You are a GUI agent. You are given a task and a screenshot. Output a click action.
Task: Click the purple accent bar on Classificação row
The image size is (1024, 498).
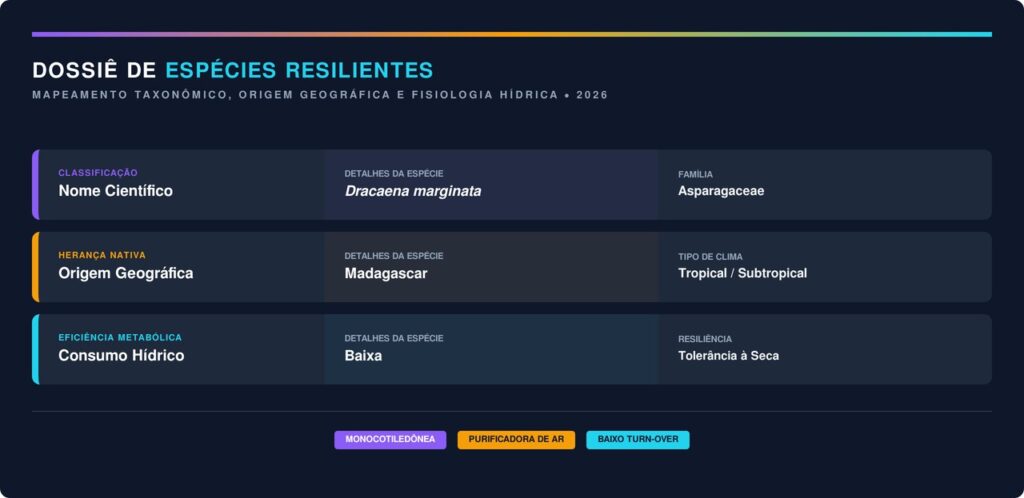[35, 185]
